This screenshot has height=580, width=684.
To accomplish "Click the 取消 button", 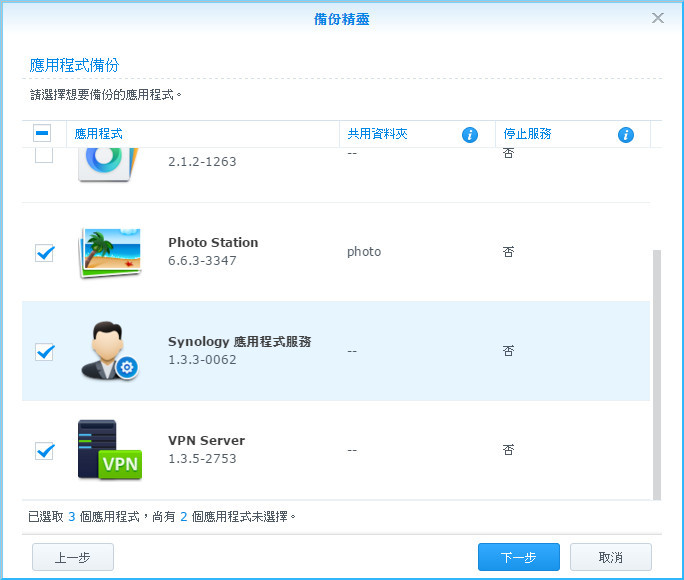I will click(x=610, y=557).
